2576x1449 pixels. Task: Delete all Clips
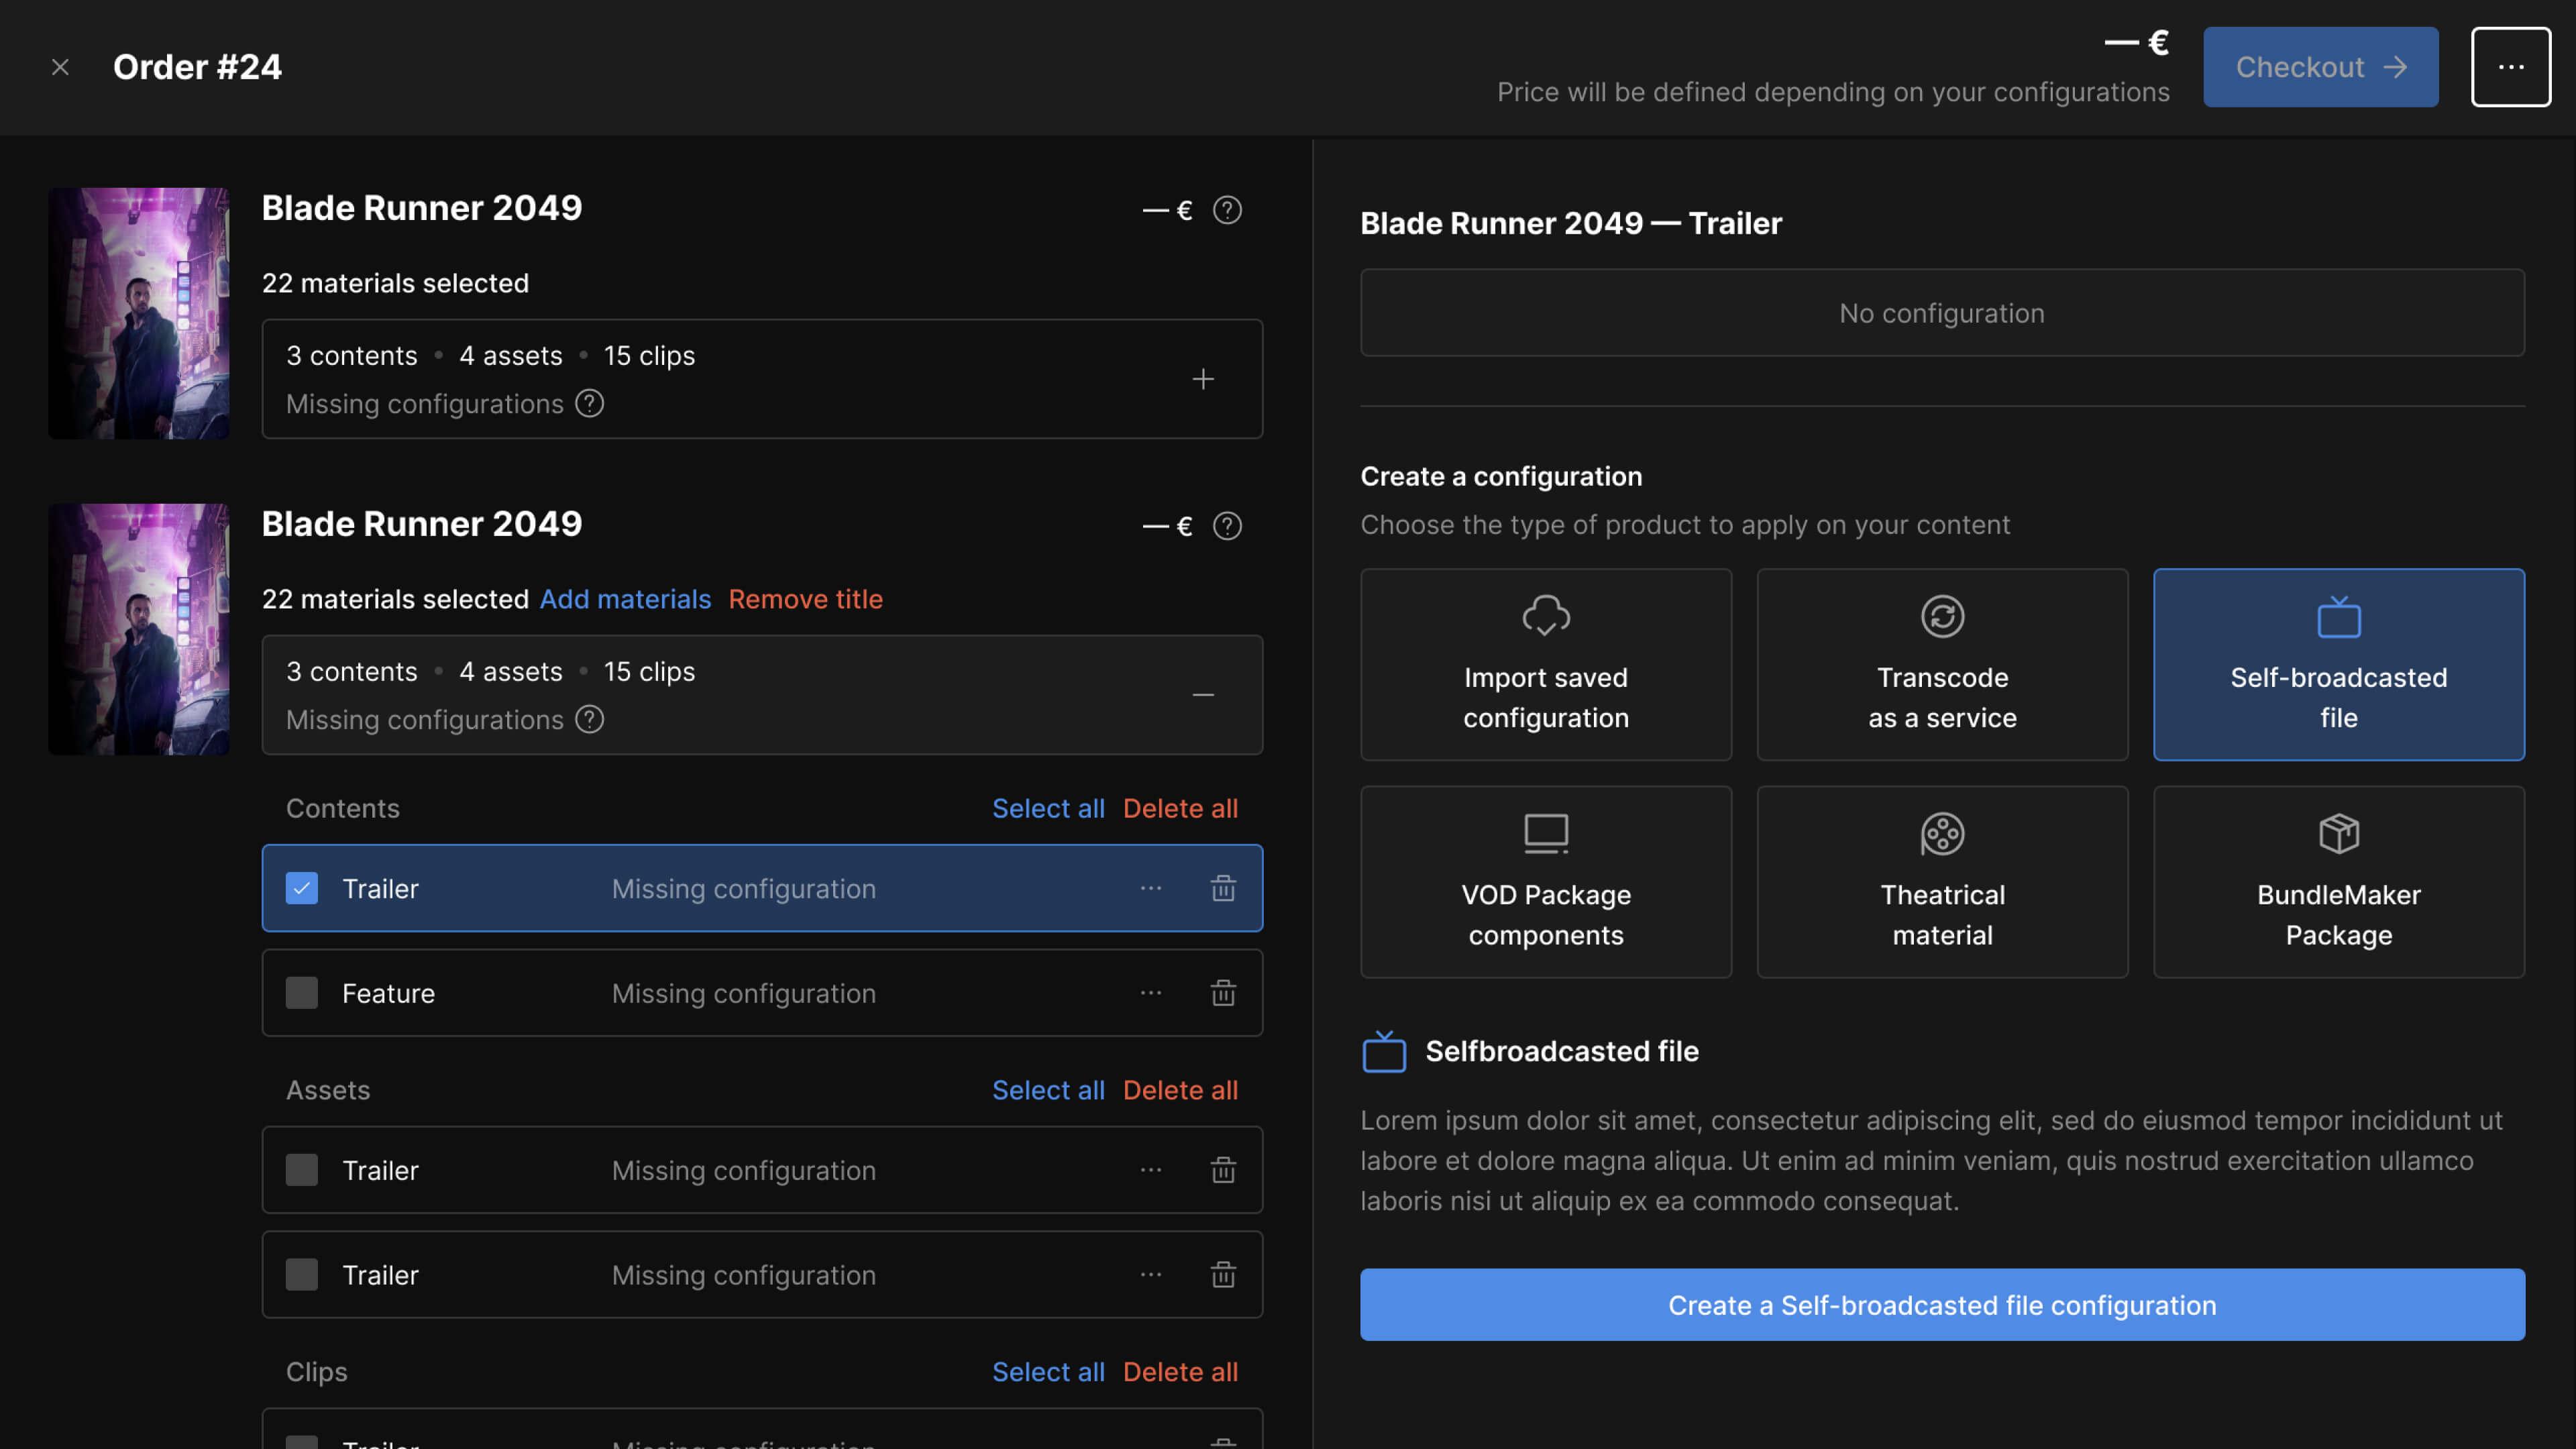tap(1180, 1372)
